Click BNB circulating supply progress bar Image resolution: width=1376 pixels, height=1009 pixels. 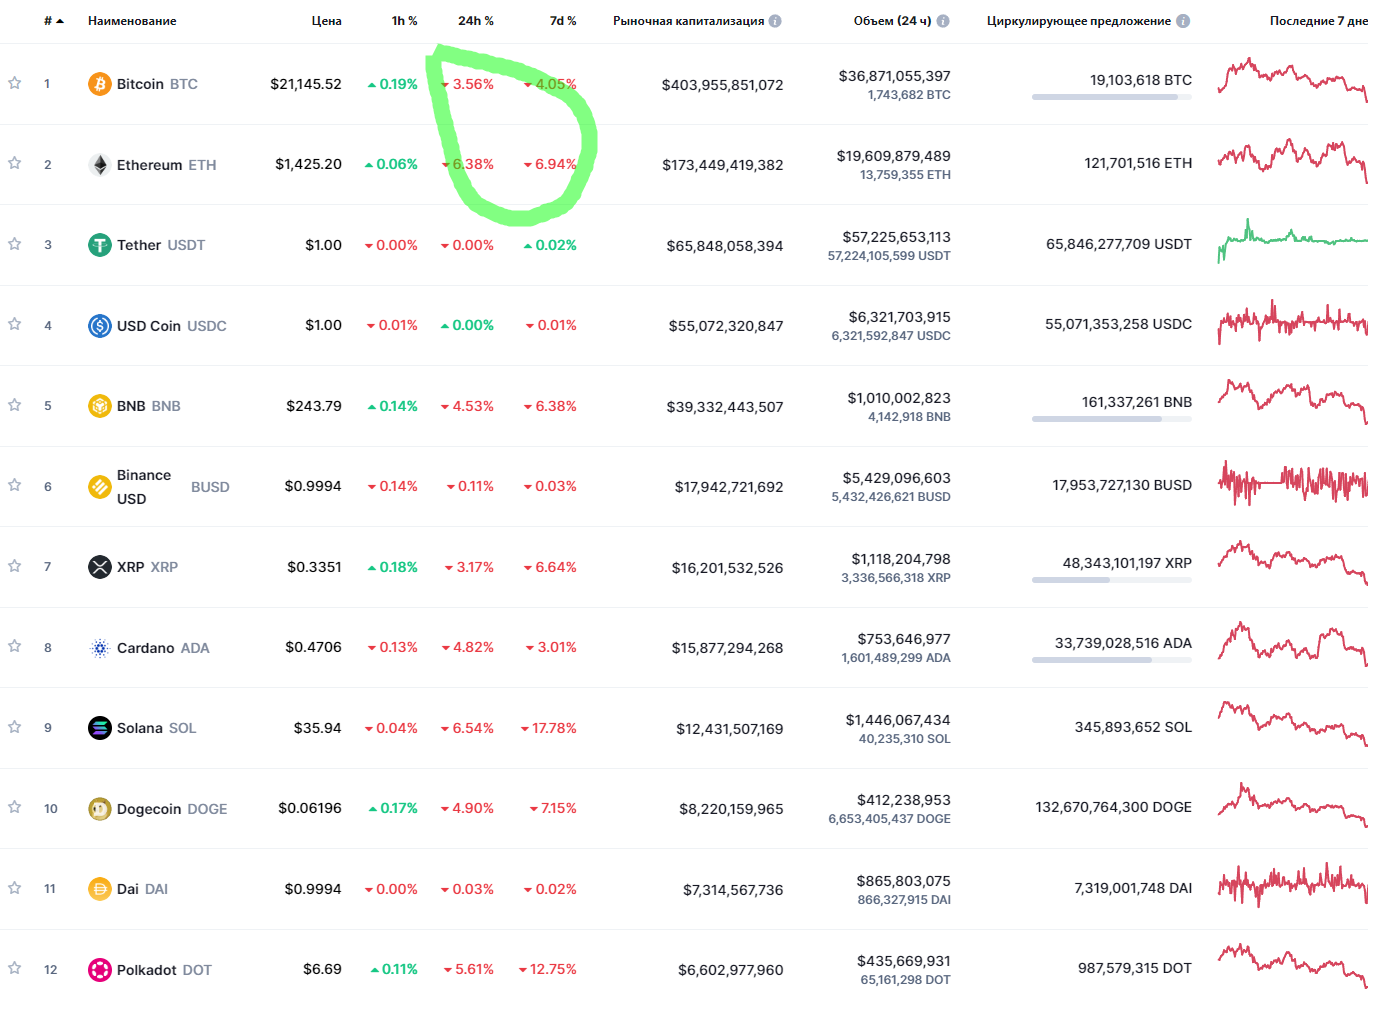[1112, 419]
